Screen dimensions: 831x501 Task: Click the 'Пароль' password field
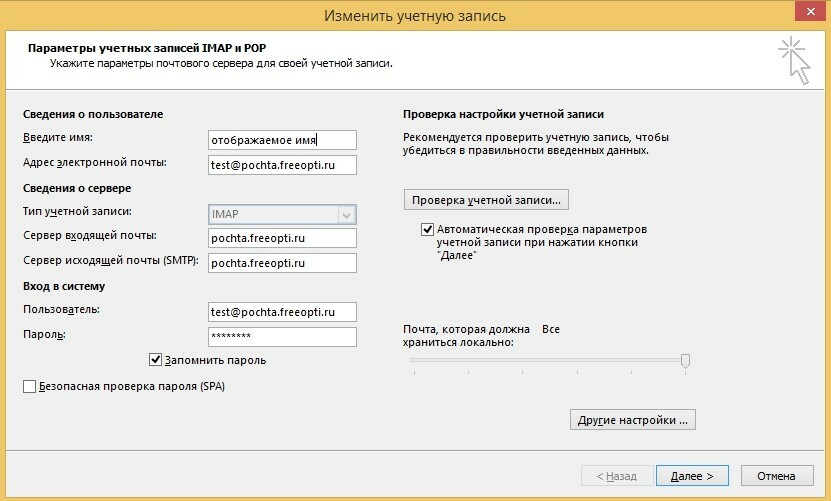(x=282, y=337)
